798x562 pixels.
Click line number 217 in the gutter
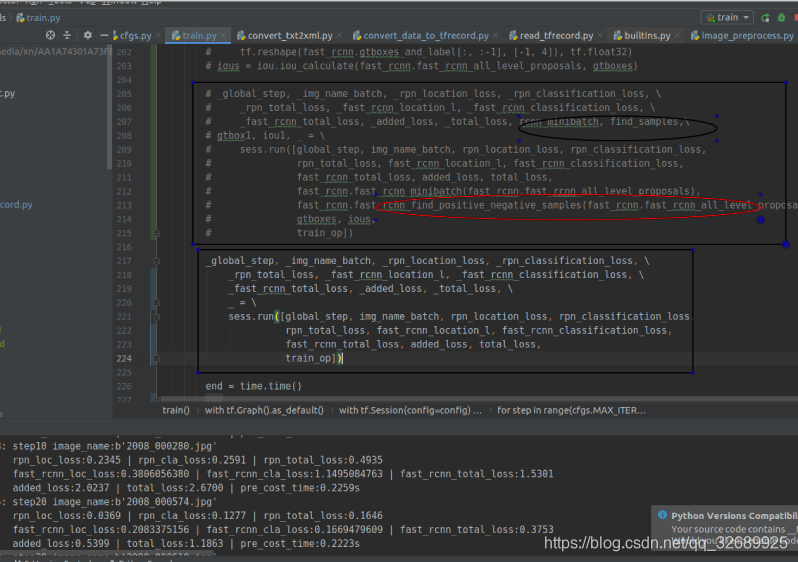click(x=124, y=261)
